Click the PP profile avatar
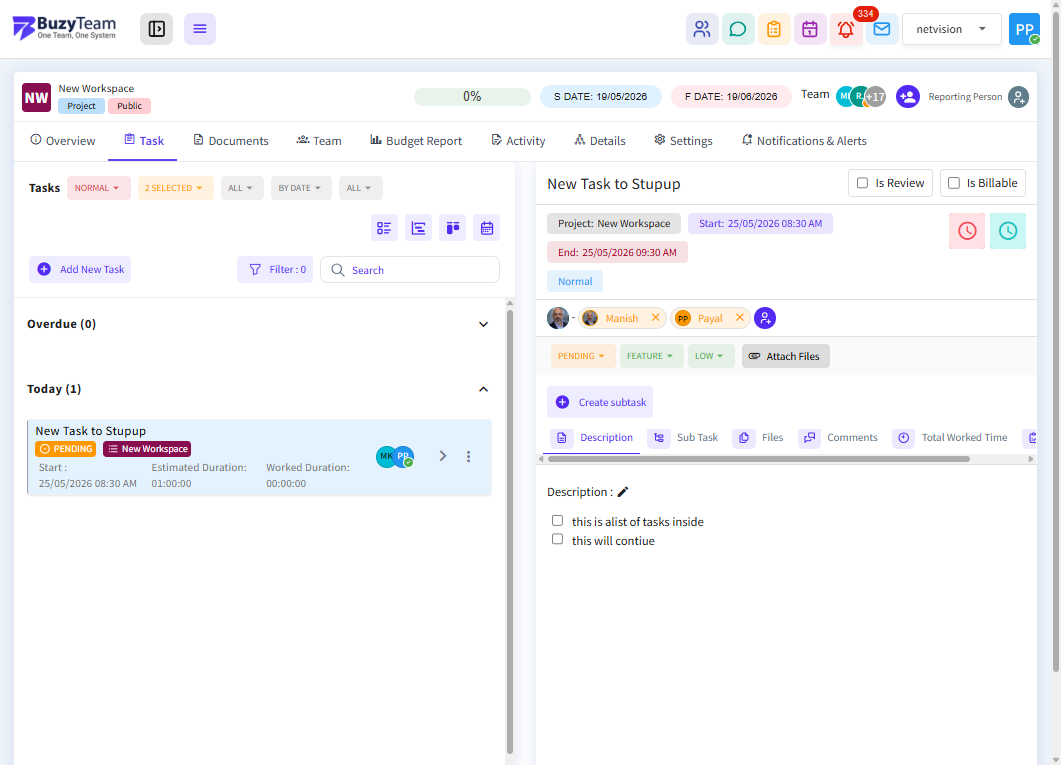The width and height of the screenshot is (1061, 765). [1024, 29]
